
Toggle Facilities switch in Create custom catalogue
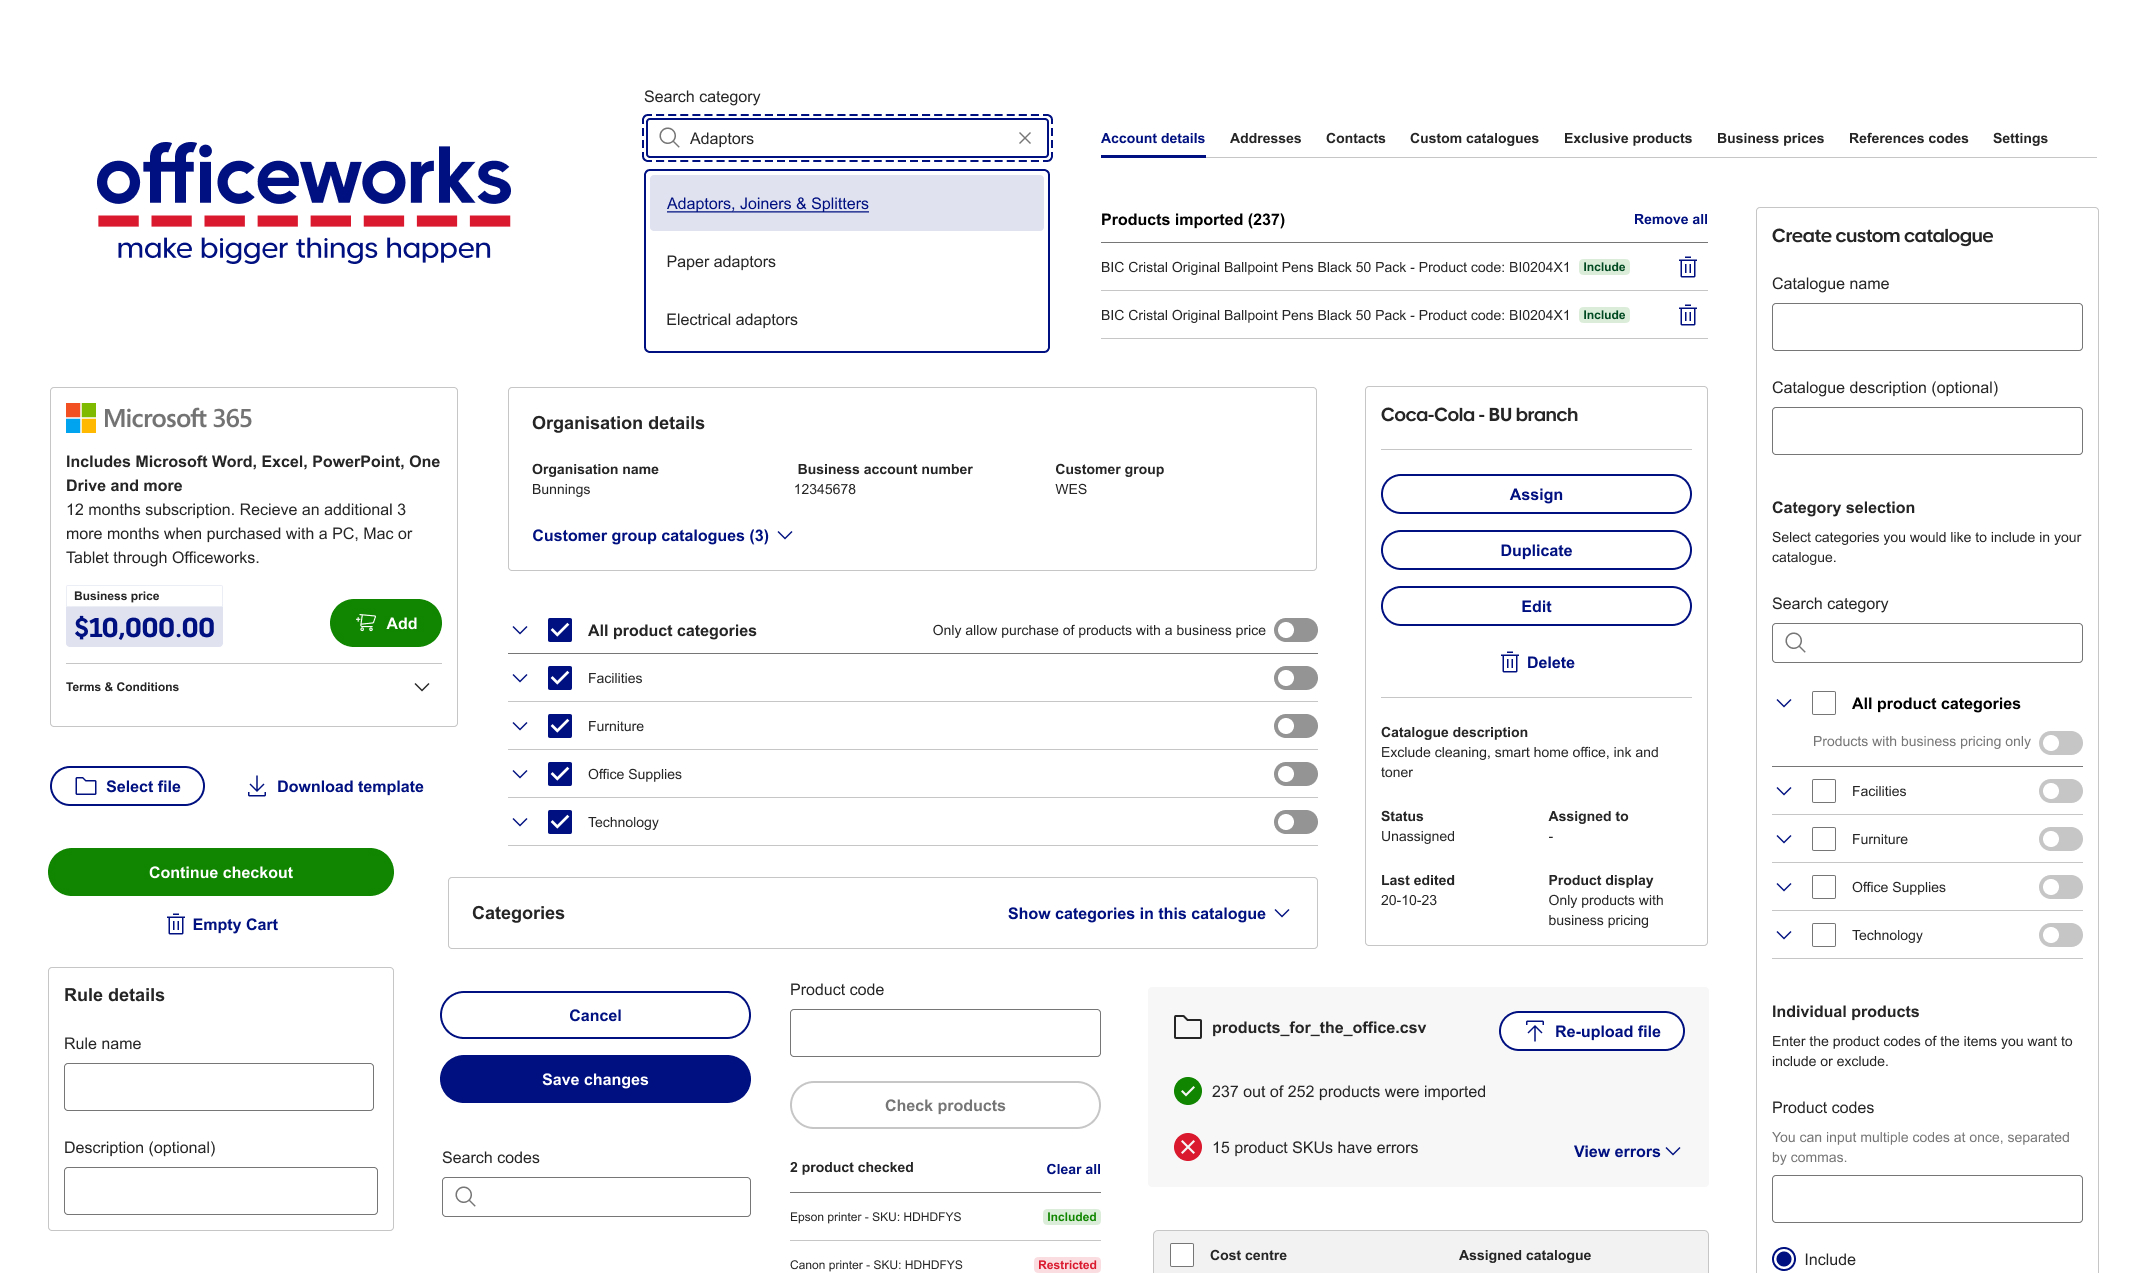pos(2060,791)
